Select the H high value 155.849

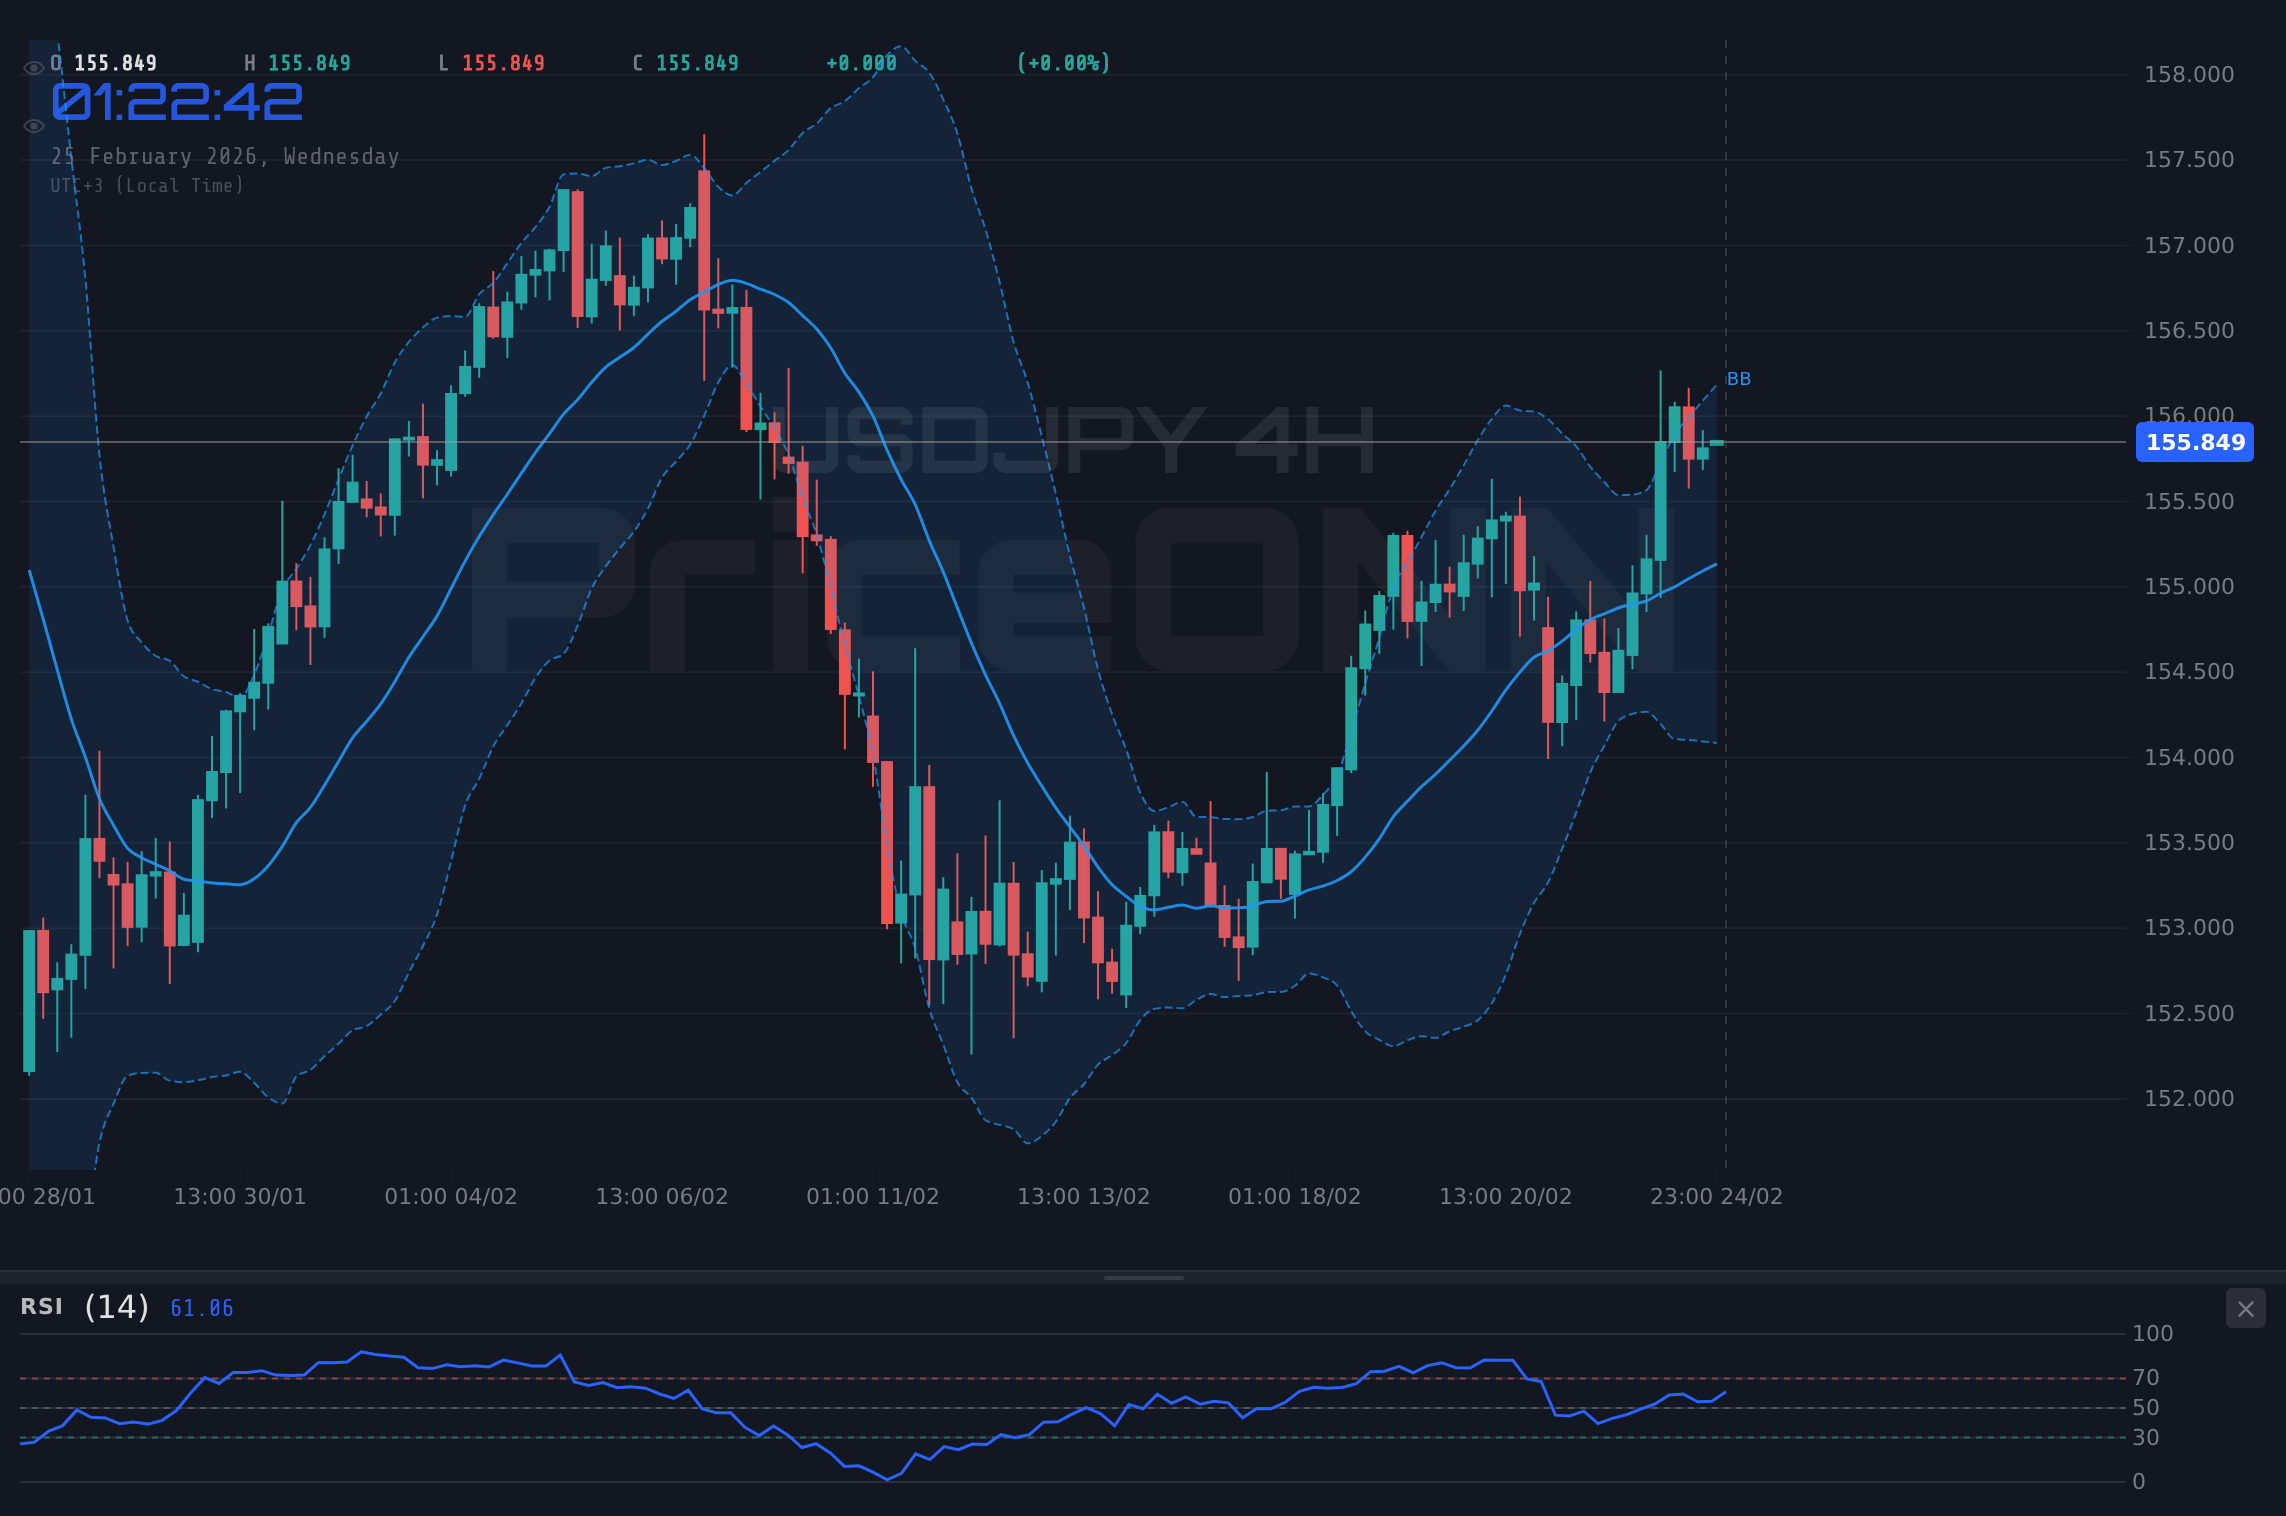tap(310, 62)
